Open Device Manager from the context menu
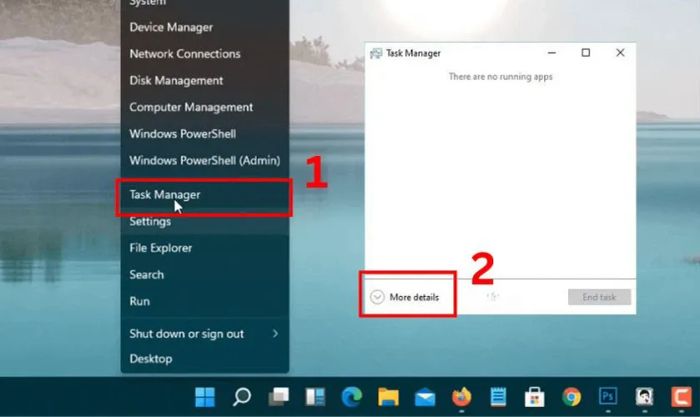Image resolution: width=700 pixels, height=417 pixels. (204, 27)
